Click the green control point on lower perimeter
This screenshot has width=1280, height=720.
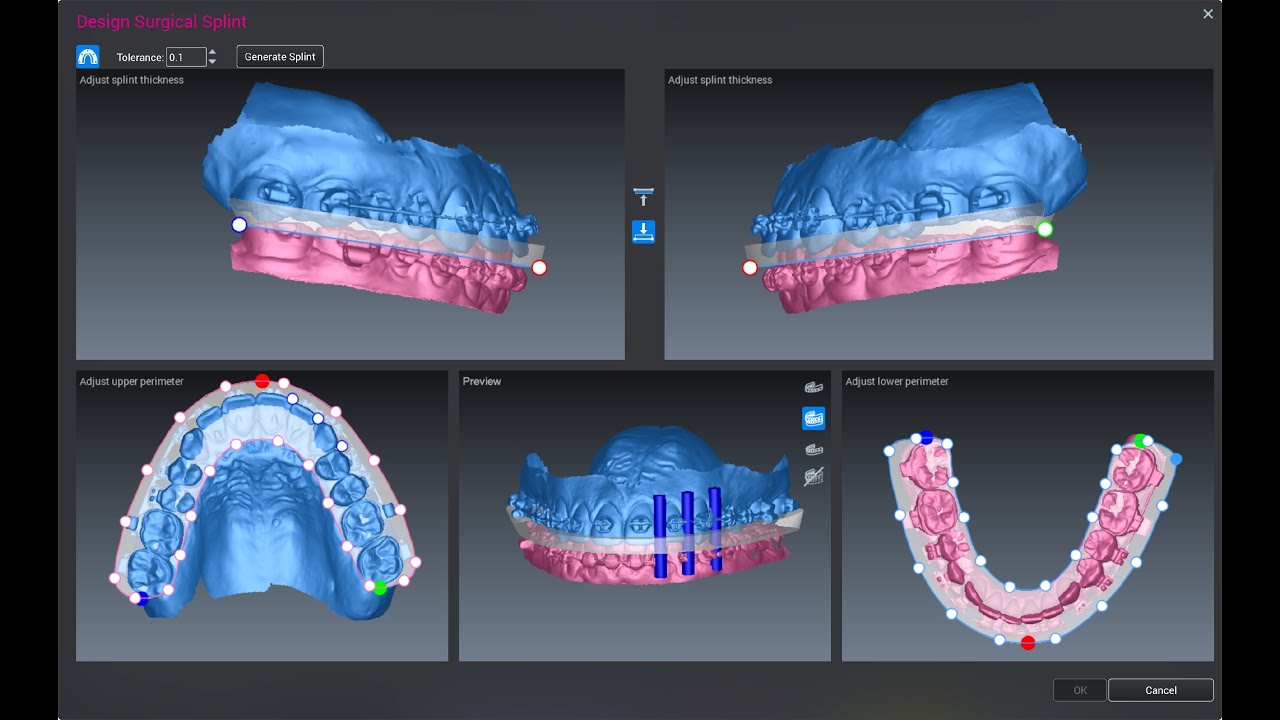point(1139,440)
